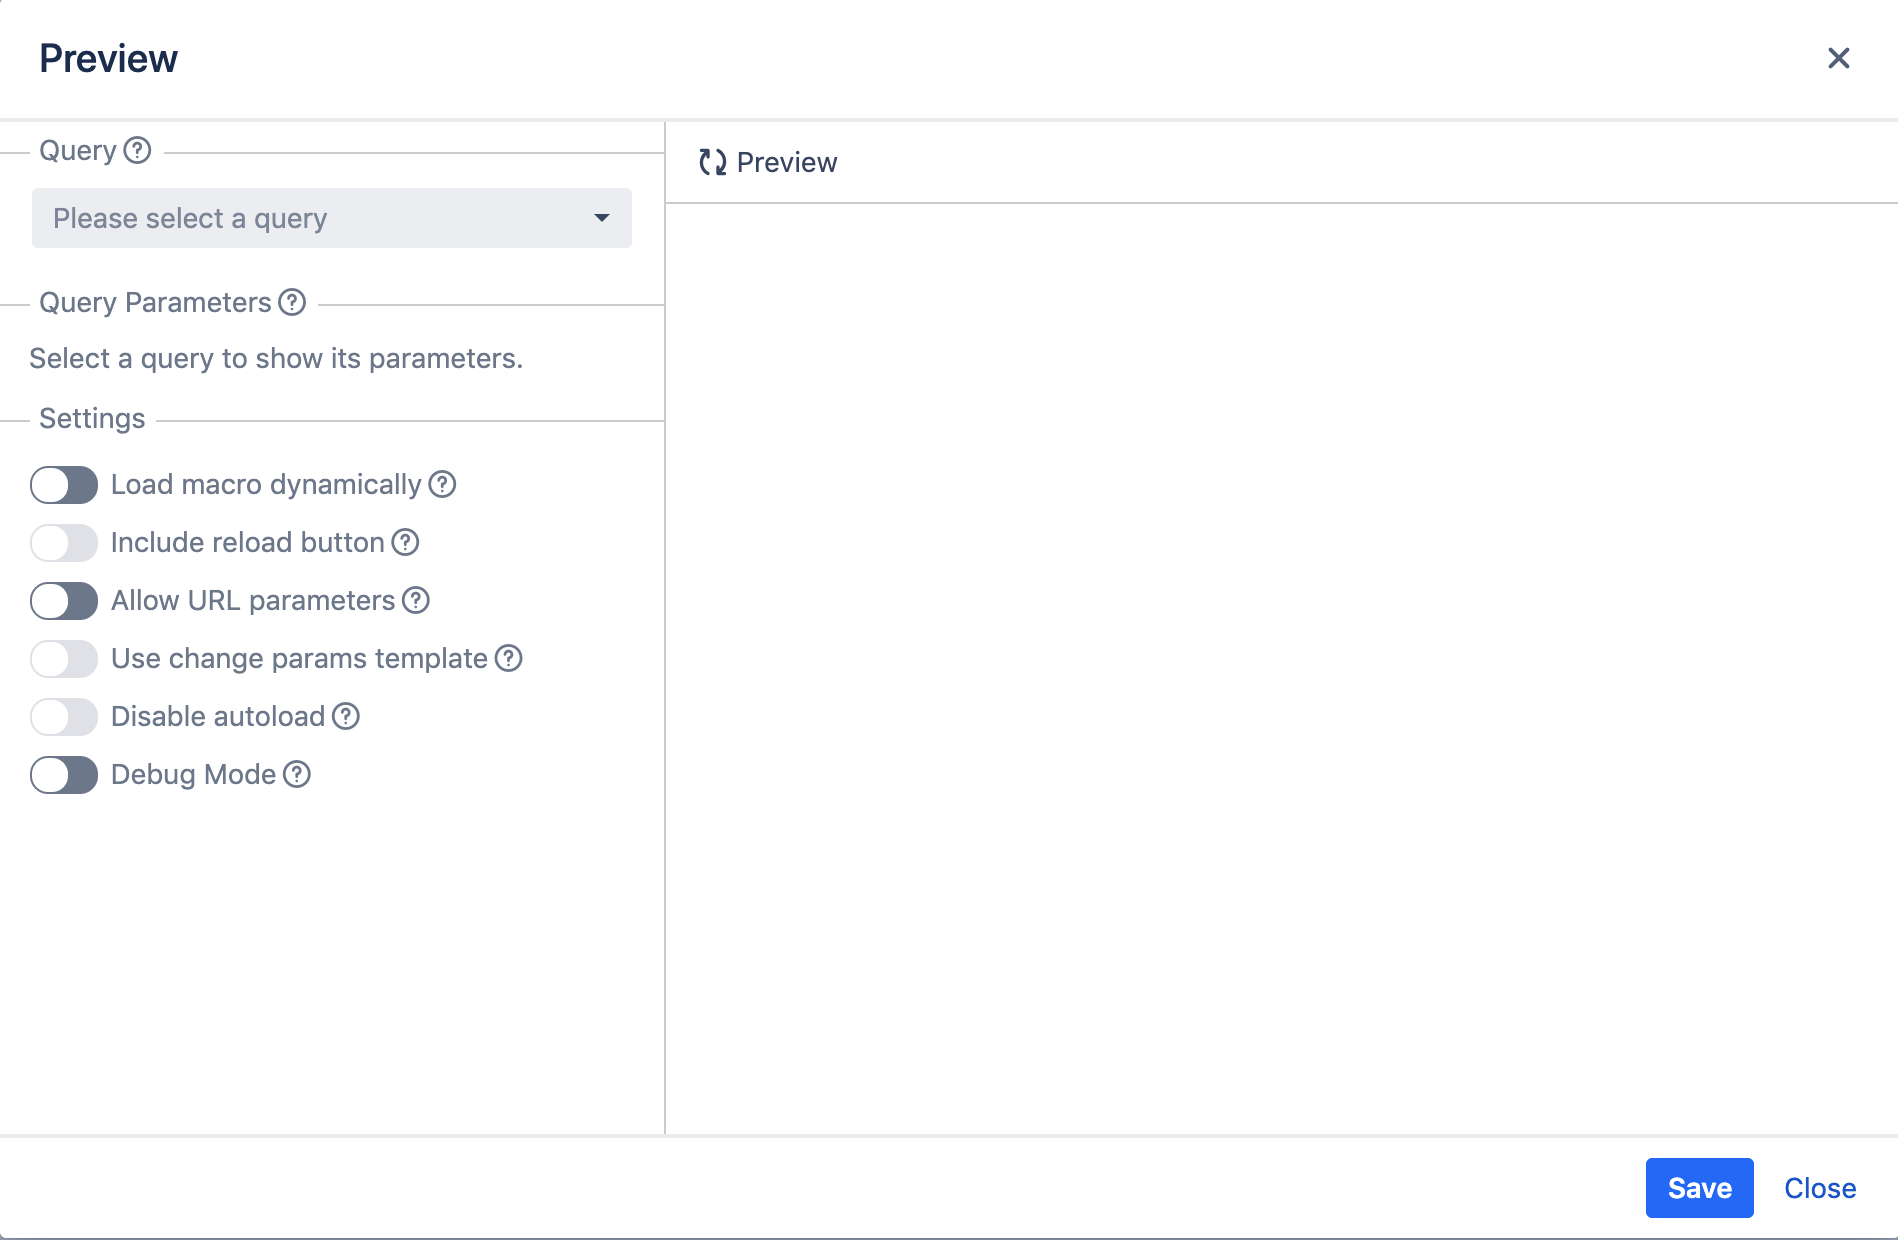
Task: Open help for Include reload button
Action: pos(405,543)
